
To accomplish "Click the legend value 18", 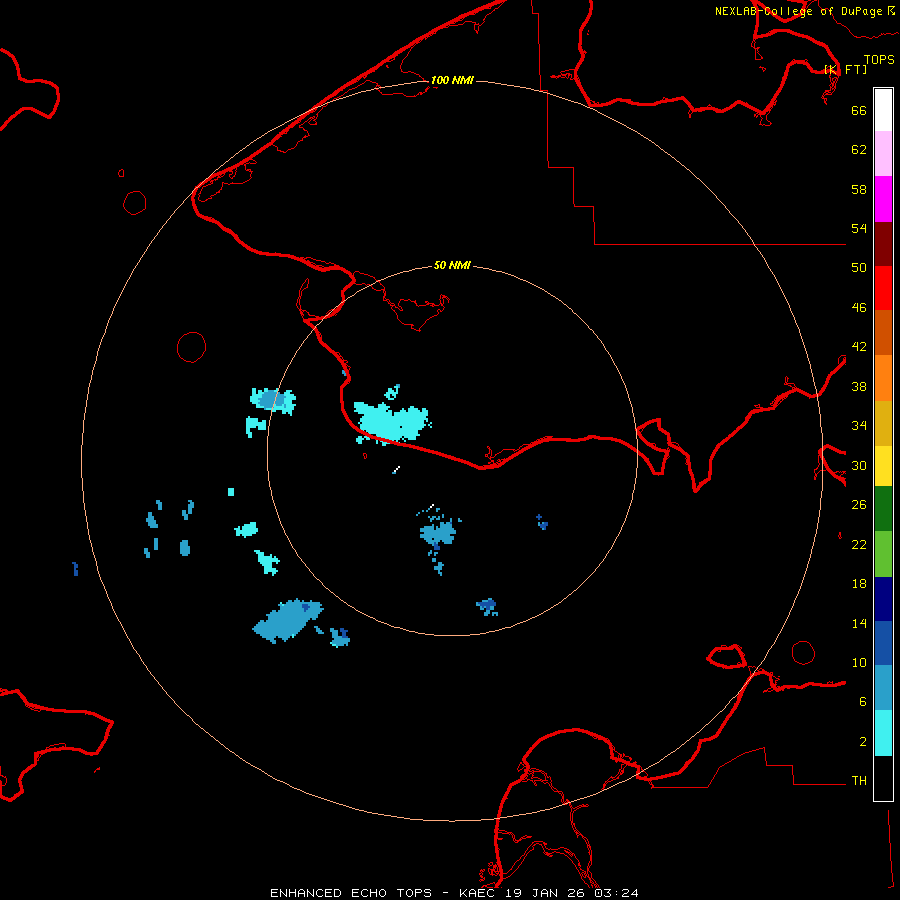I will click(x=859, y=584).
